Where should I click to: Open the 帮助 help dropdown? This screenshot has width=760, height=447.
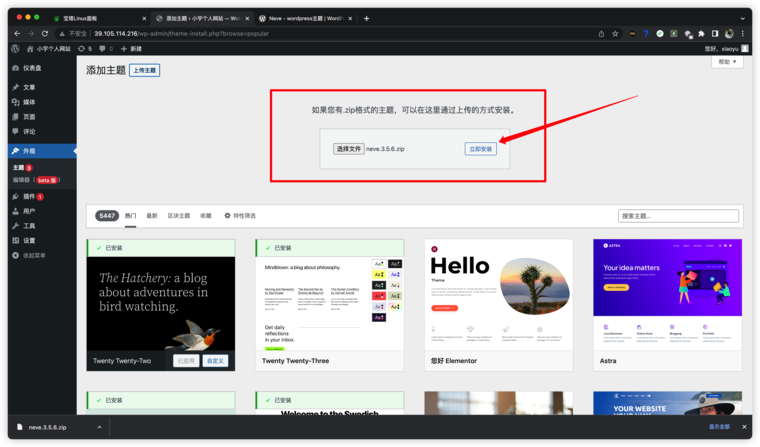pyautogui.click(x=727, y=62)
